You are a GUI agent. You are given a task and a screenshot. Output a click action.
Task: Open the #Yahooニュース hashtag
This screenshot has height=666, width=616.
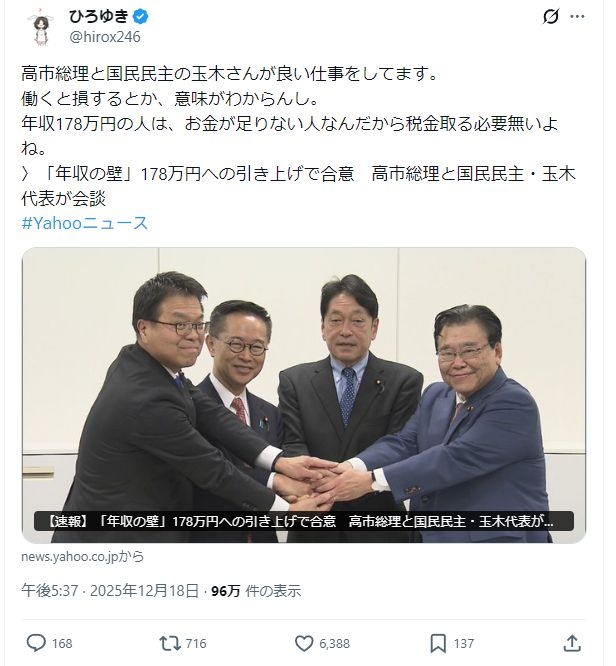pyautogui.click(x=85, y=223)
